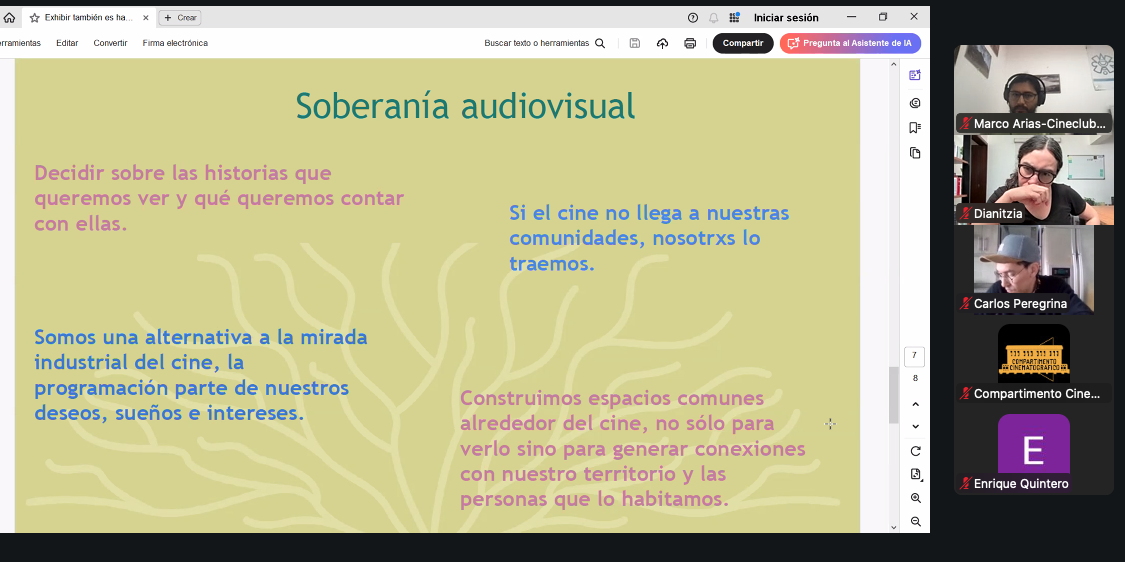Open the Editar menu
The image size is (1125, 562).
click(67, 43)
